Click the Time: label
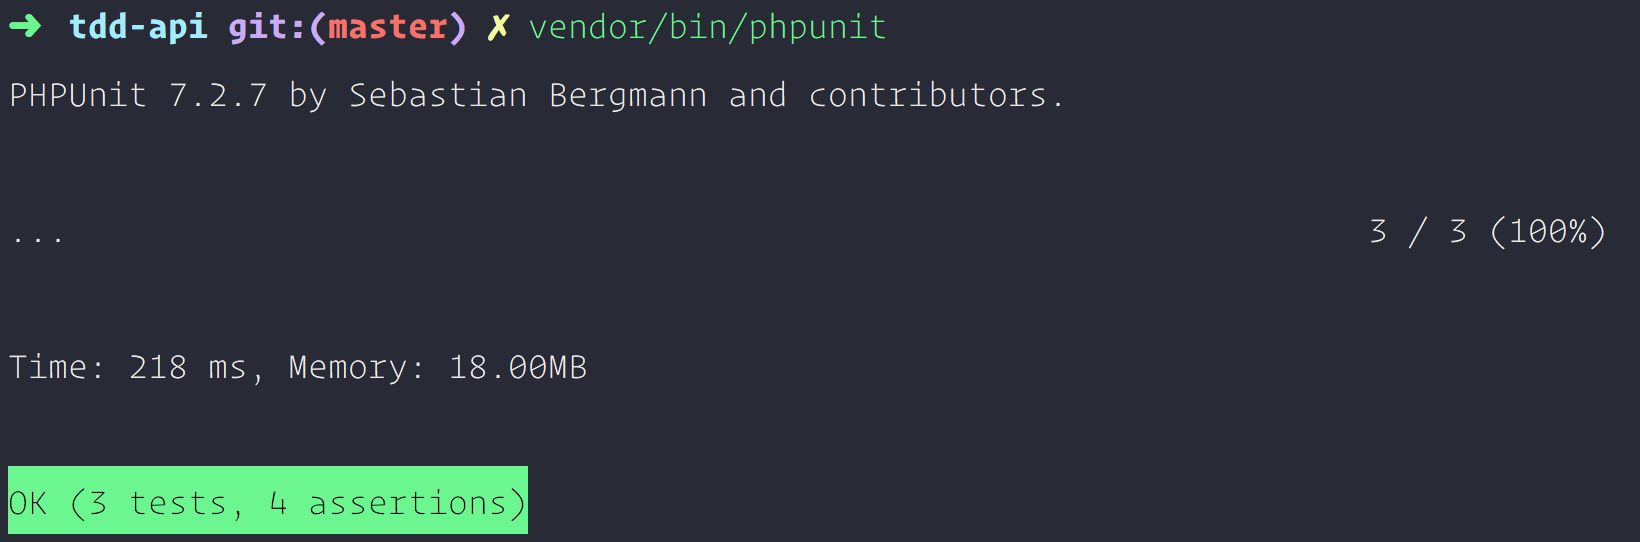 coord(57,368)
